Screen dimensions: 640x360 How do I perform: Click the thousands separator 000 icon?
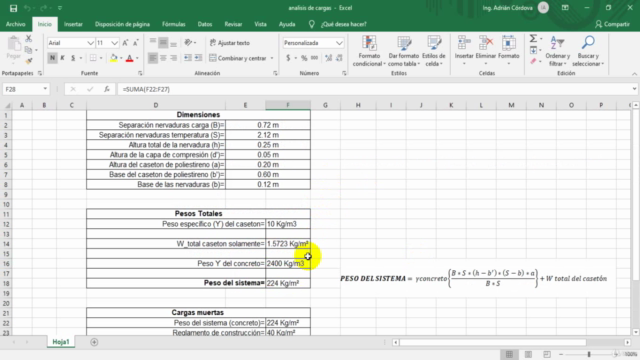(314, 58)
